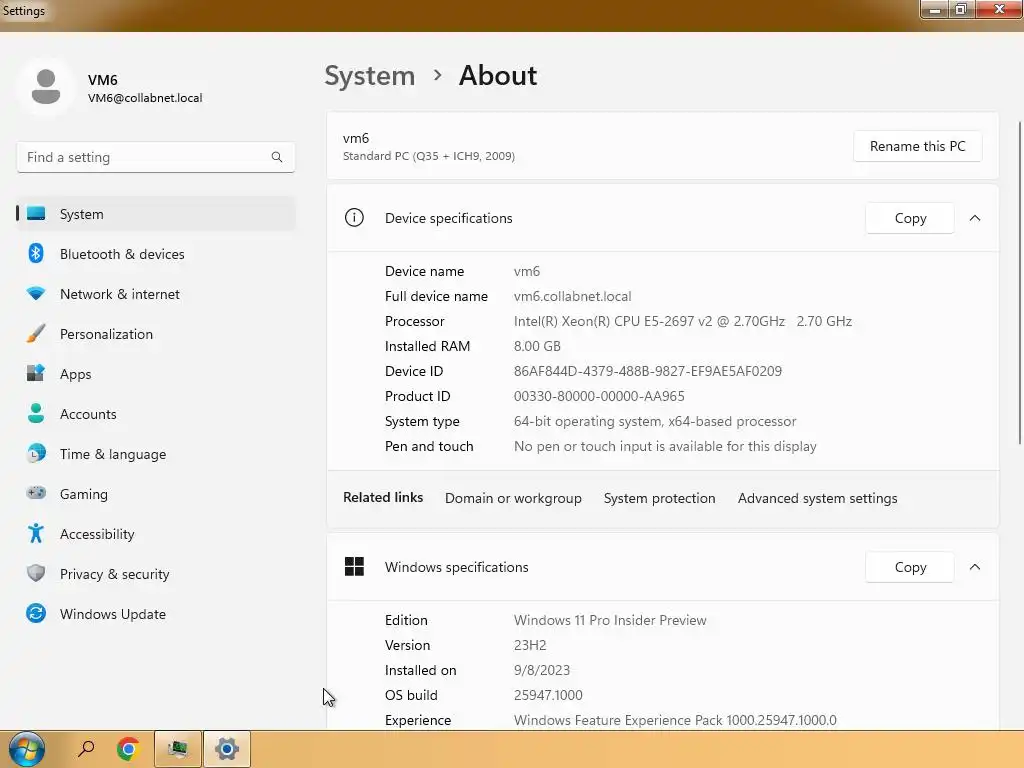Click the Apps icon in sidebar

click(35, 373)
